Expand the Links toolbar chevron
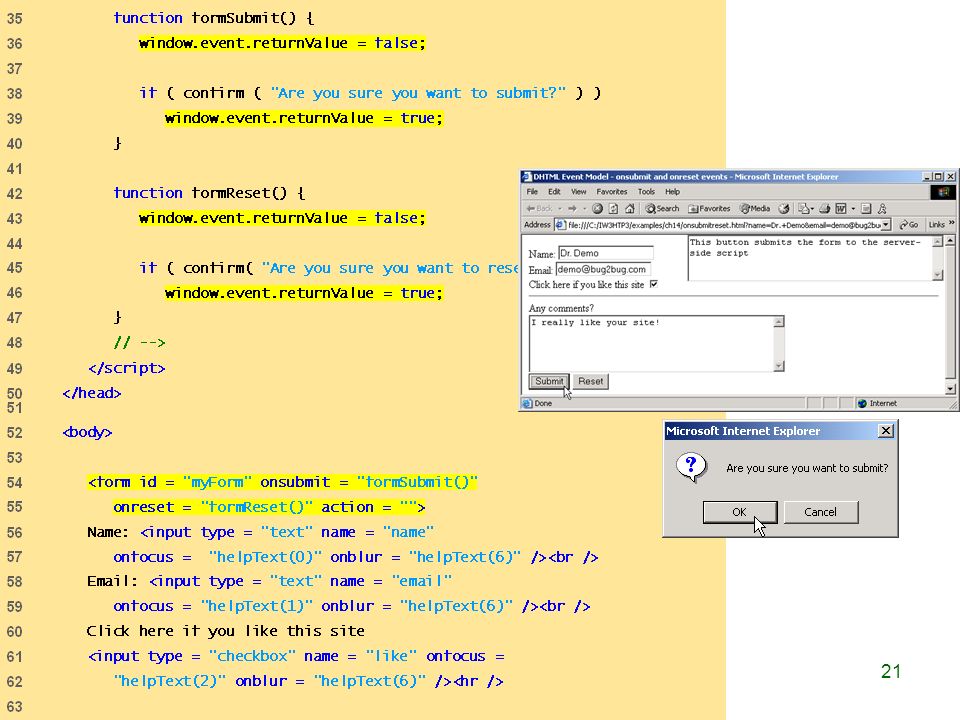The image size is (960, 720). (x=951, y=223)
